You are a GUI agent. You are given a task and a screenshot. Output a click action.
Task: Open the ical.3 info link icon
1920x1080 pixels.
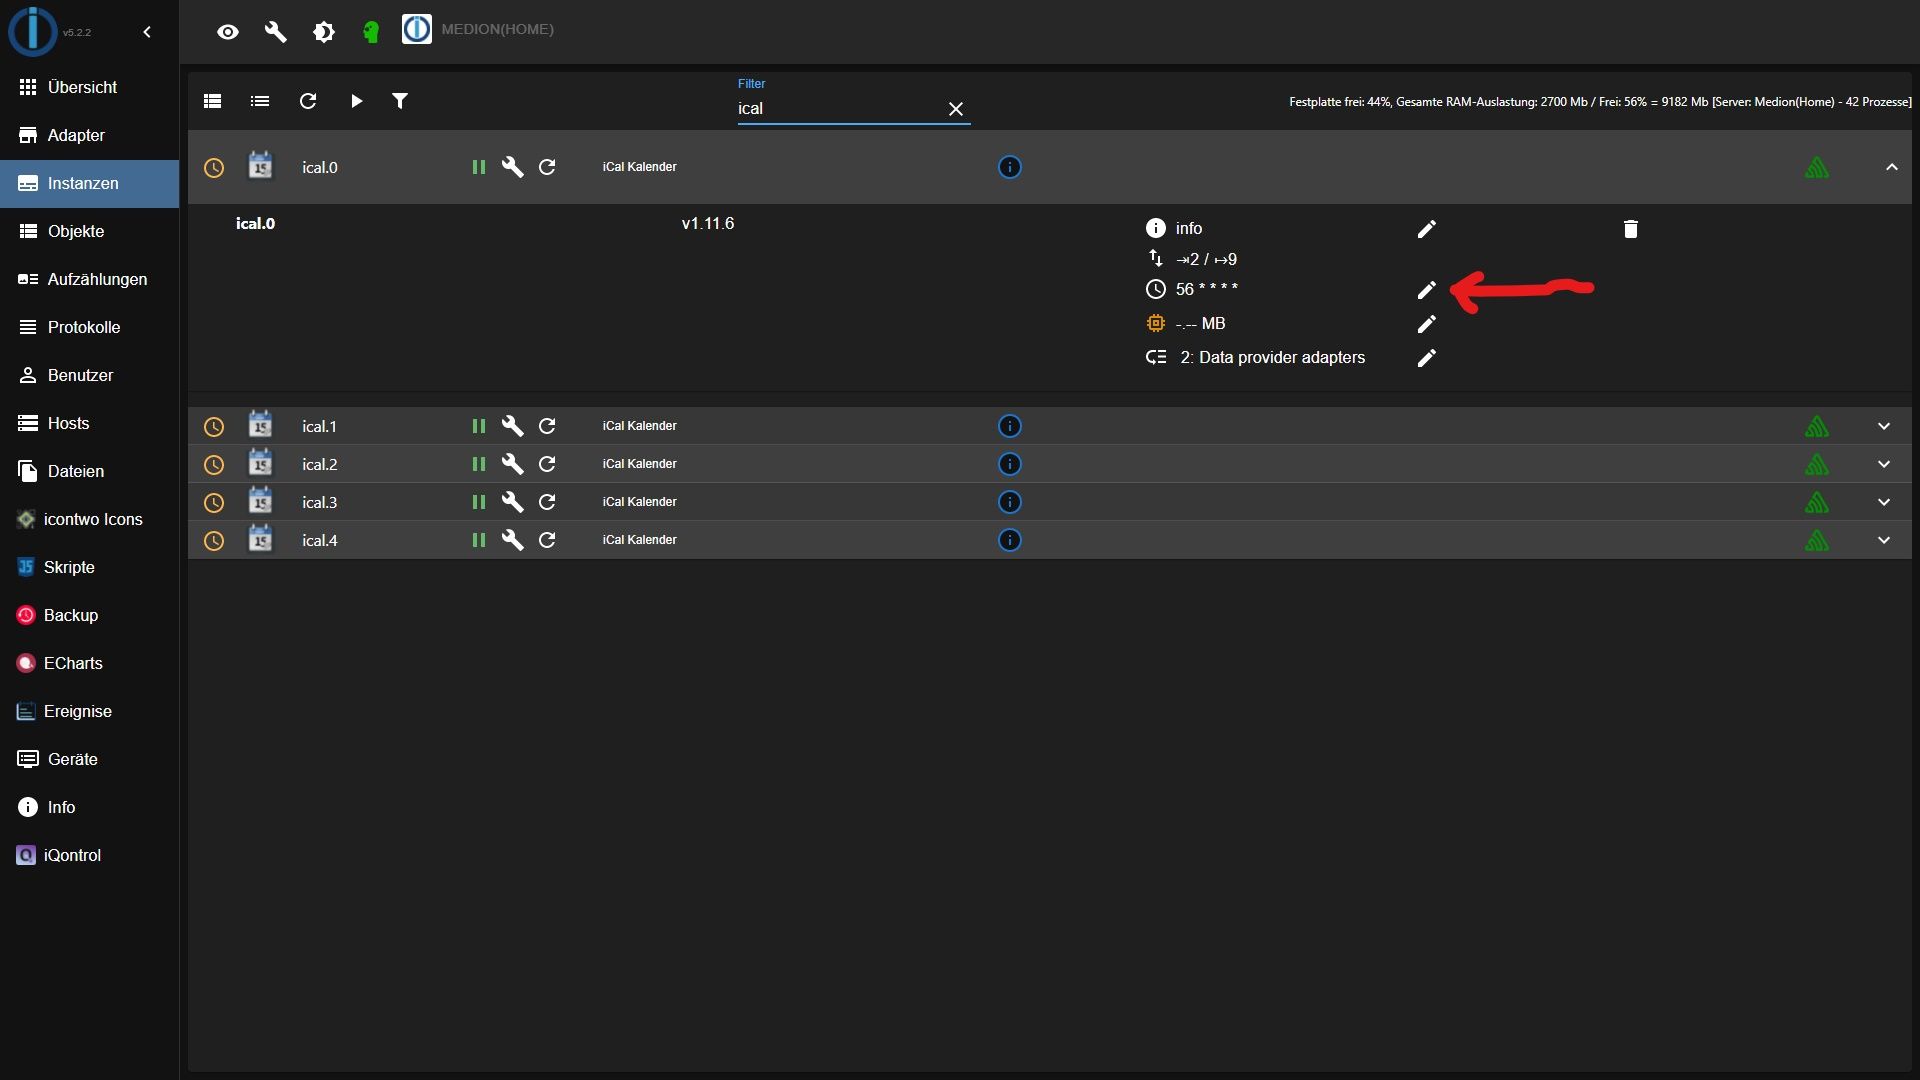[x=1010, y=502]
